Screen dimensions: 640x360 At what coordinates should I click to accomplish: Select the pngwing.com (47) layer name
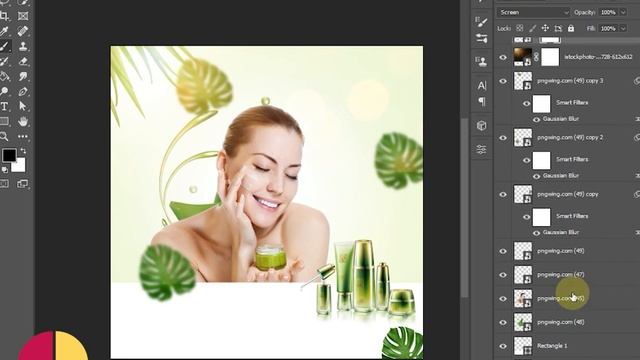pyautogui.click(x=561, y=275)
